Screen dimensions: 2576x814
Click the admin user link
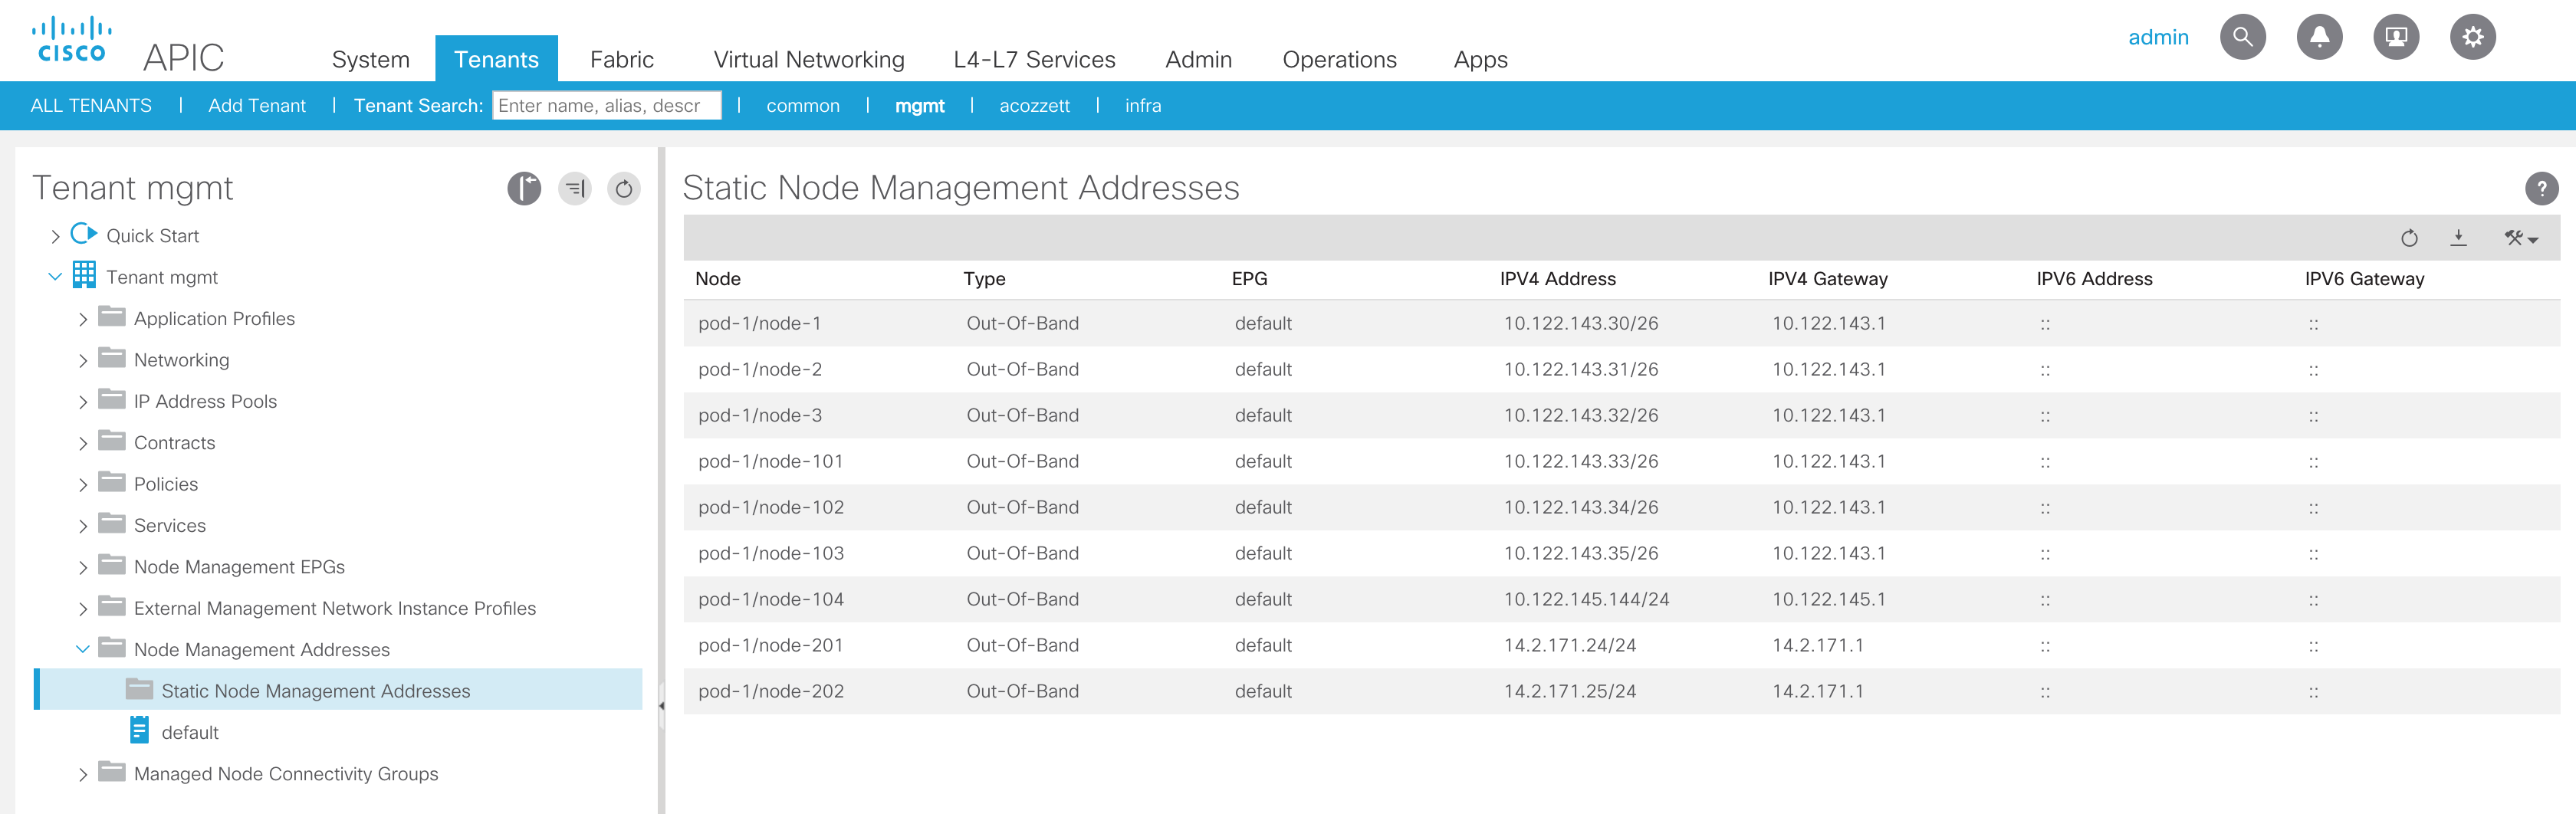coord(2158,38)
